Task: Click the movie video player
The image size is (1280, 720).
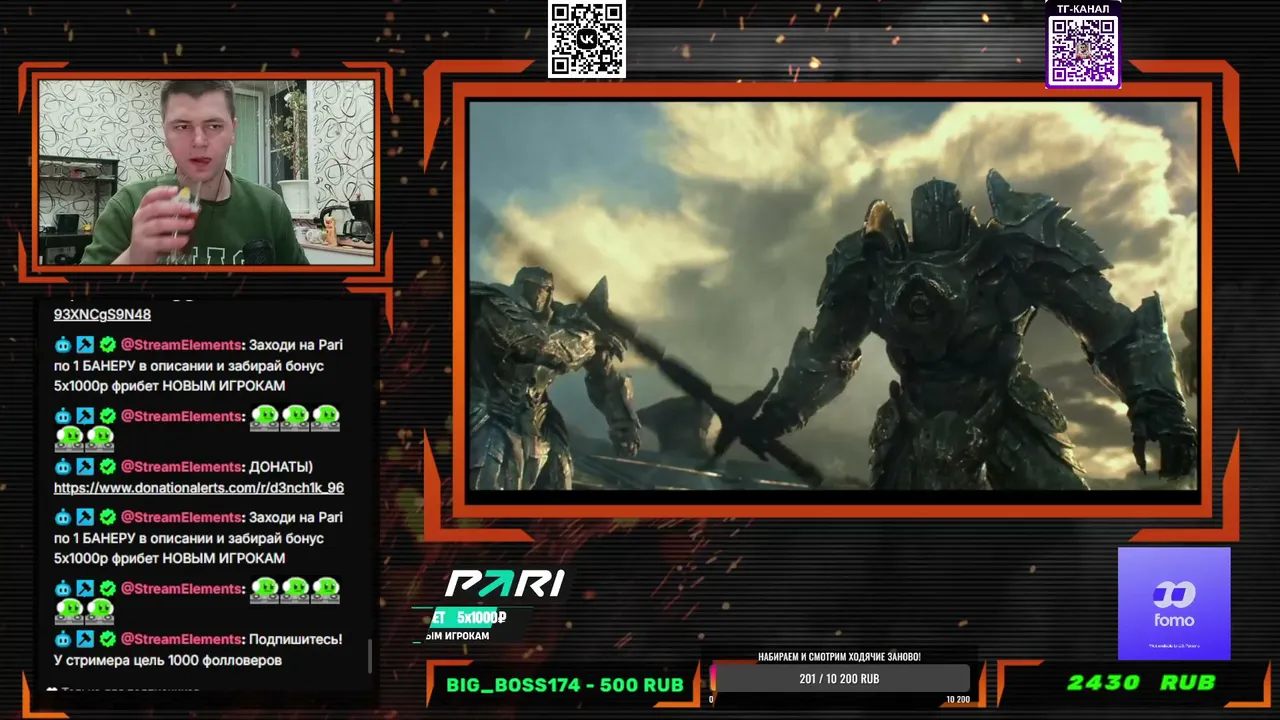Action: [833, 296]
